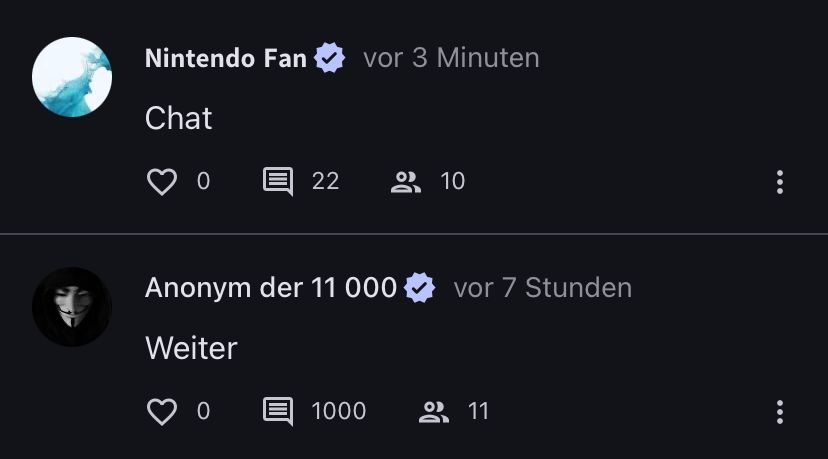Click the 1000 comments count
Viewport: 828px width, 459px height.
point(338,412)
